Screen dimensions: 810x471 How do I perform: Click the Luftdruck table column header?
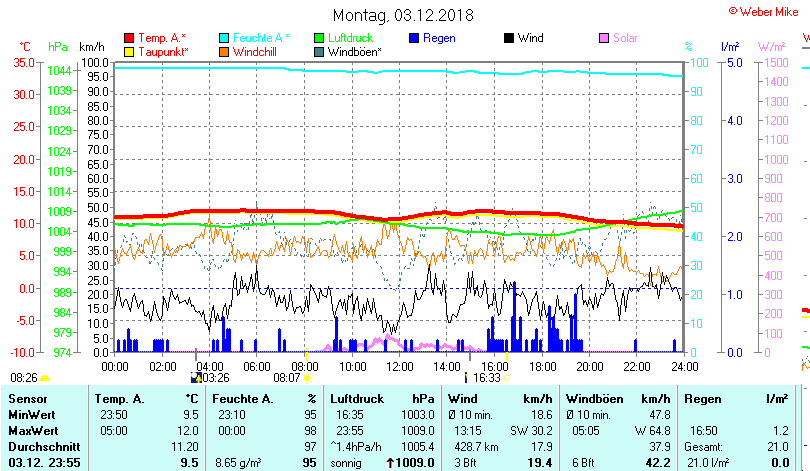pos(357,399)
